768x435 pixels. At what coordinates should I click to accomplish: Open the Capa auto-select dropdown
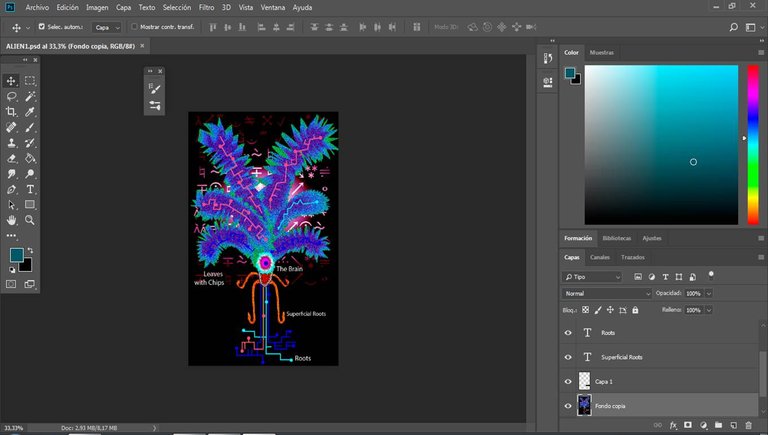[x=107, y=27]
